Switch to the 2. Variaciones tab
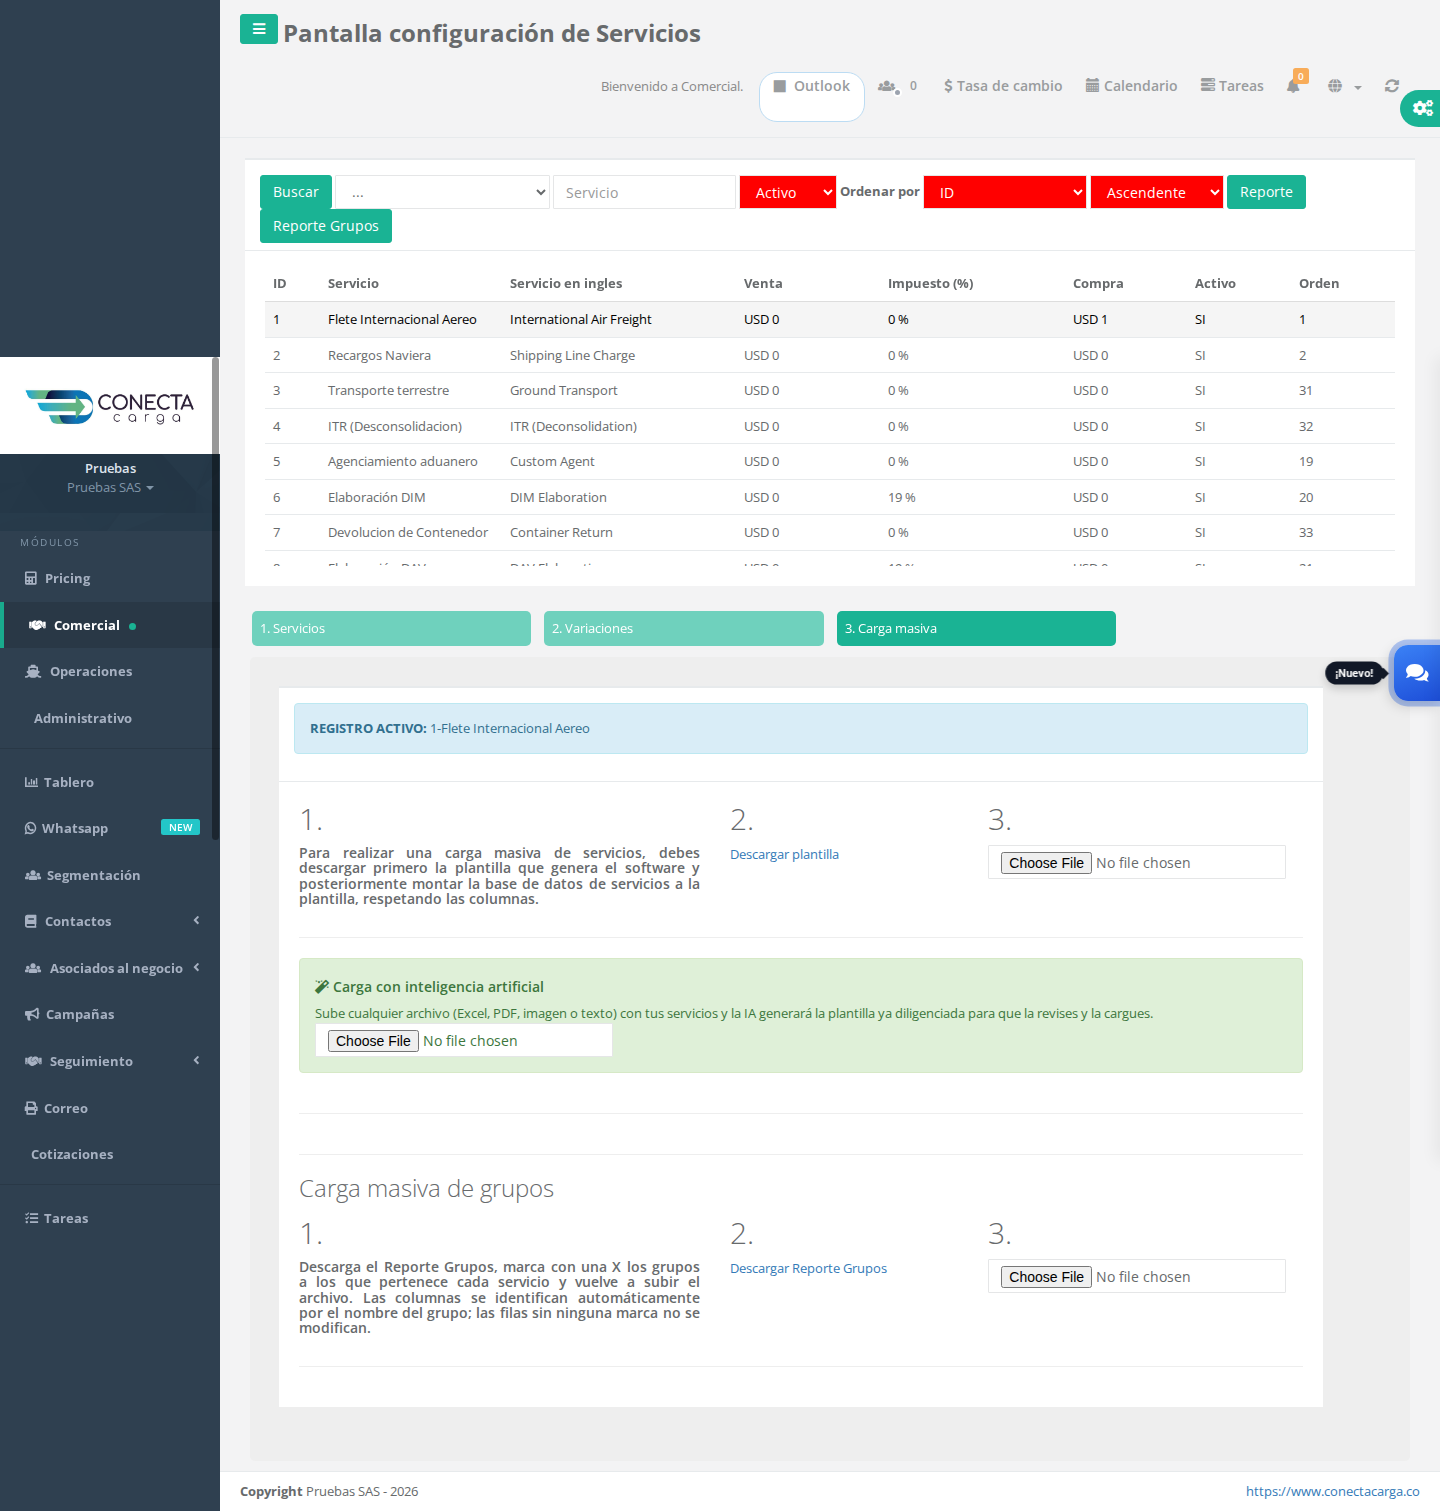Viewport: 1440px width, 1511px height. pos(684,628)
